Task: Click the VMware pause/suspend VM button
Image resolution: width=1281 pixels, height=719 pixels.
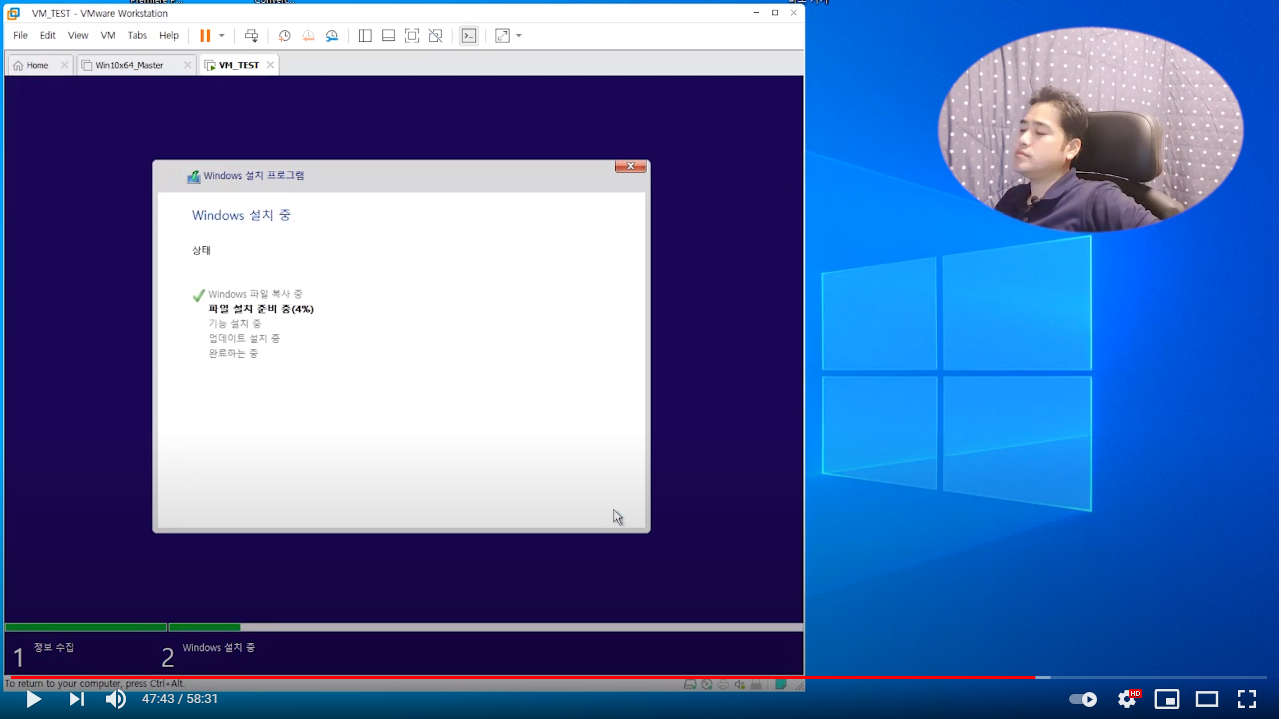Action: (204, 36)
